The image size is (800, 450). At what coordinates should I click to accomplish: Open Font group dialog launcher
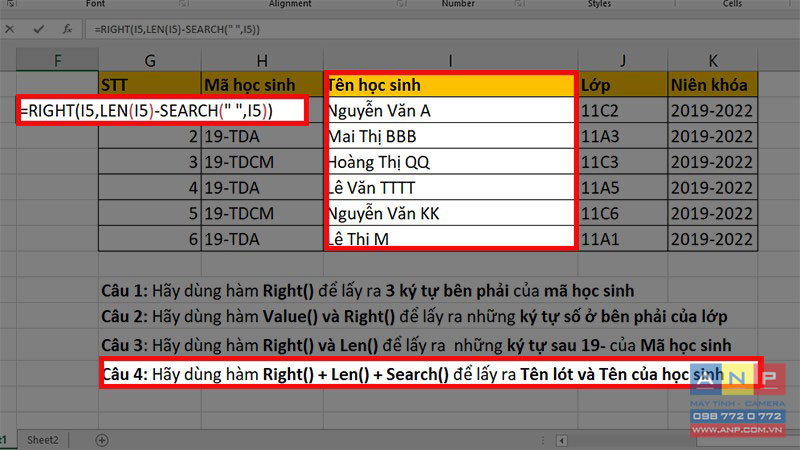coord(183,4)
